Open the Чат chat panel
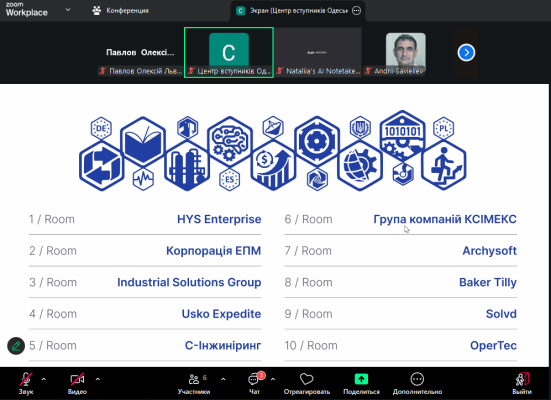 tap(254, 383)
